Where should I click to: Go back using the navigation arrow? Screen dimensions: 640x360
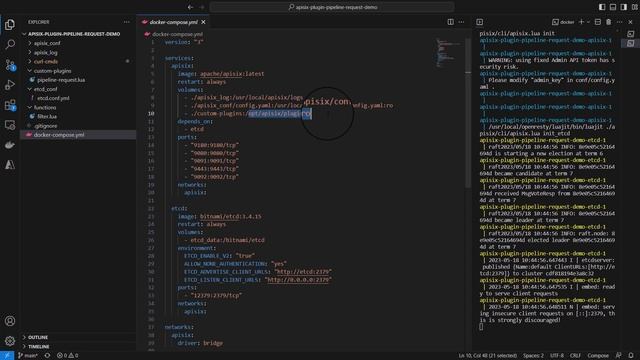pos(190,7)
